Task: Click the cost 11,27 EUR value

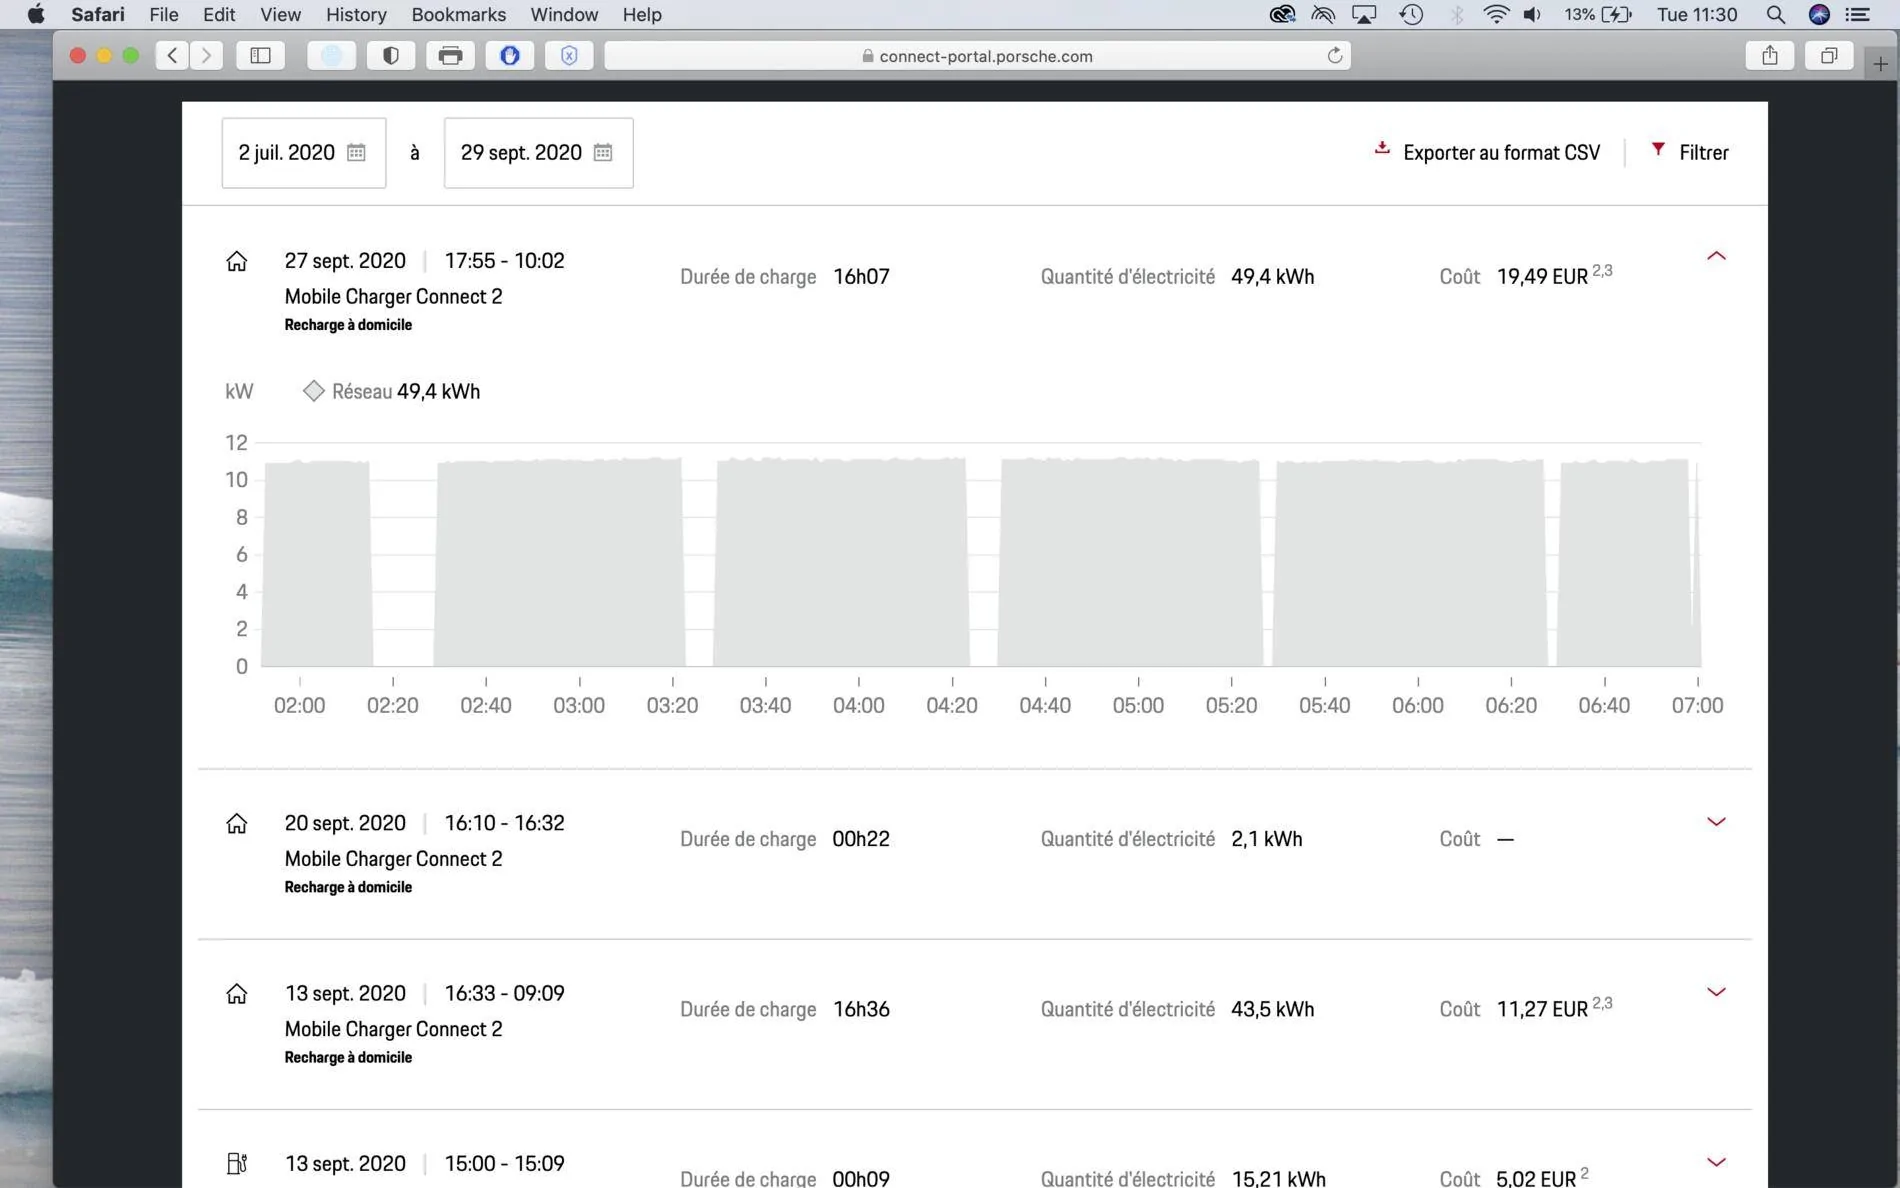Action: [1542, 1009]
